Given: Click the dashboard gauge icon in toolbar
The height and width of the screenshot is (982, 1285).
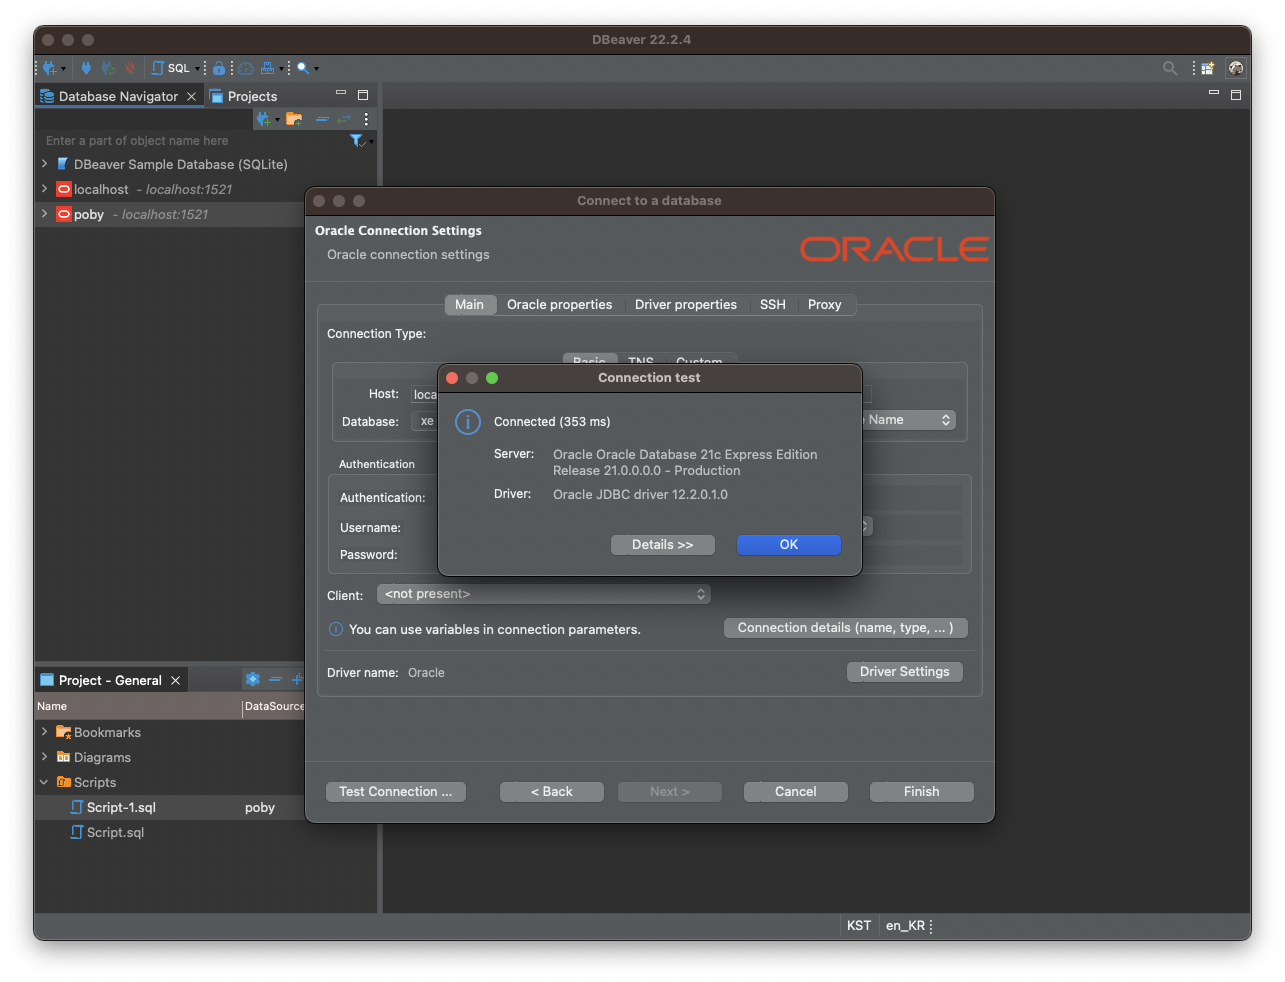Looking at the screenshot, I should click(x=246, y=68).
